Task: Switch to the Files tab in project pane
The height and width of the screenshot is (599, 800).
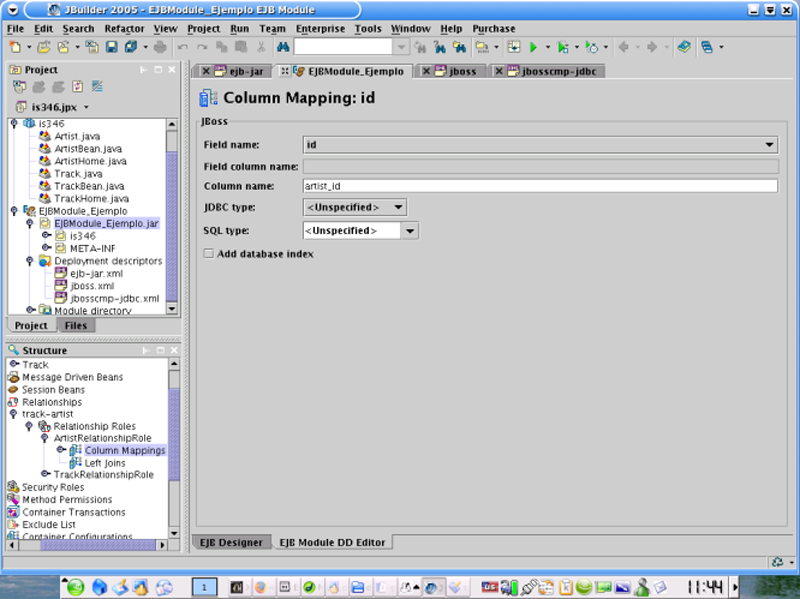Action: pos(75,326)
